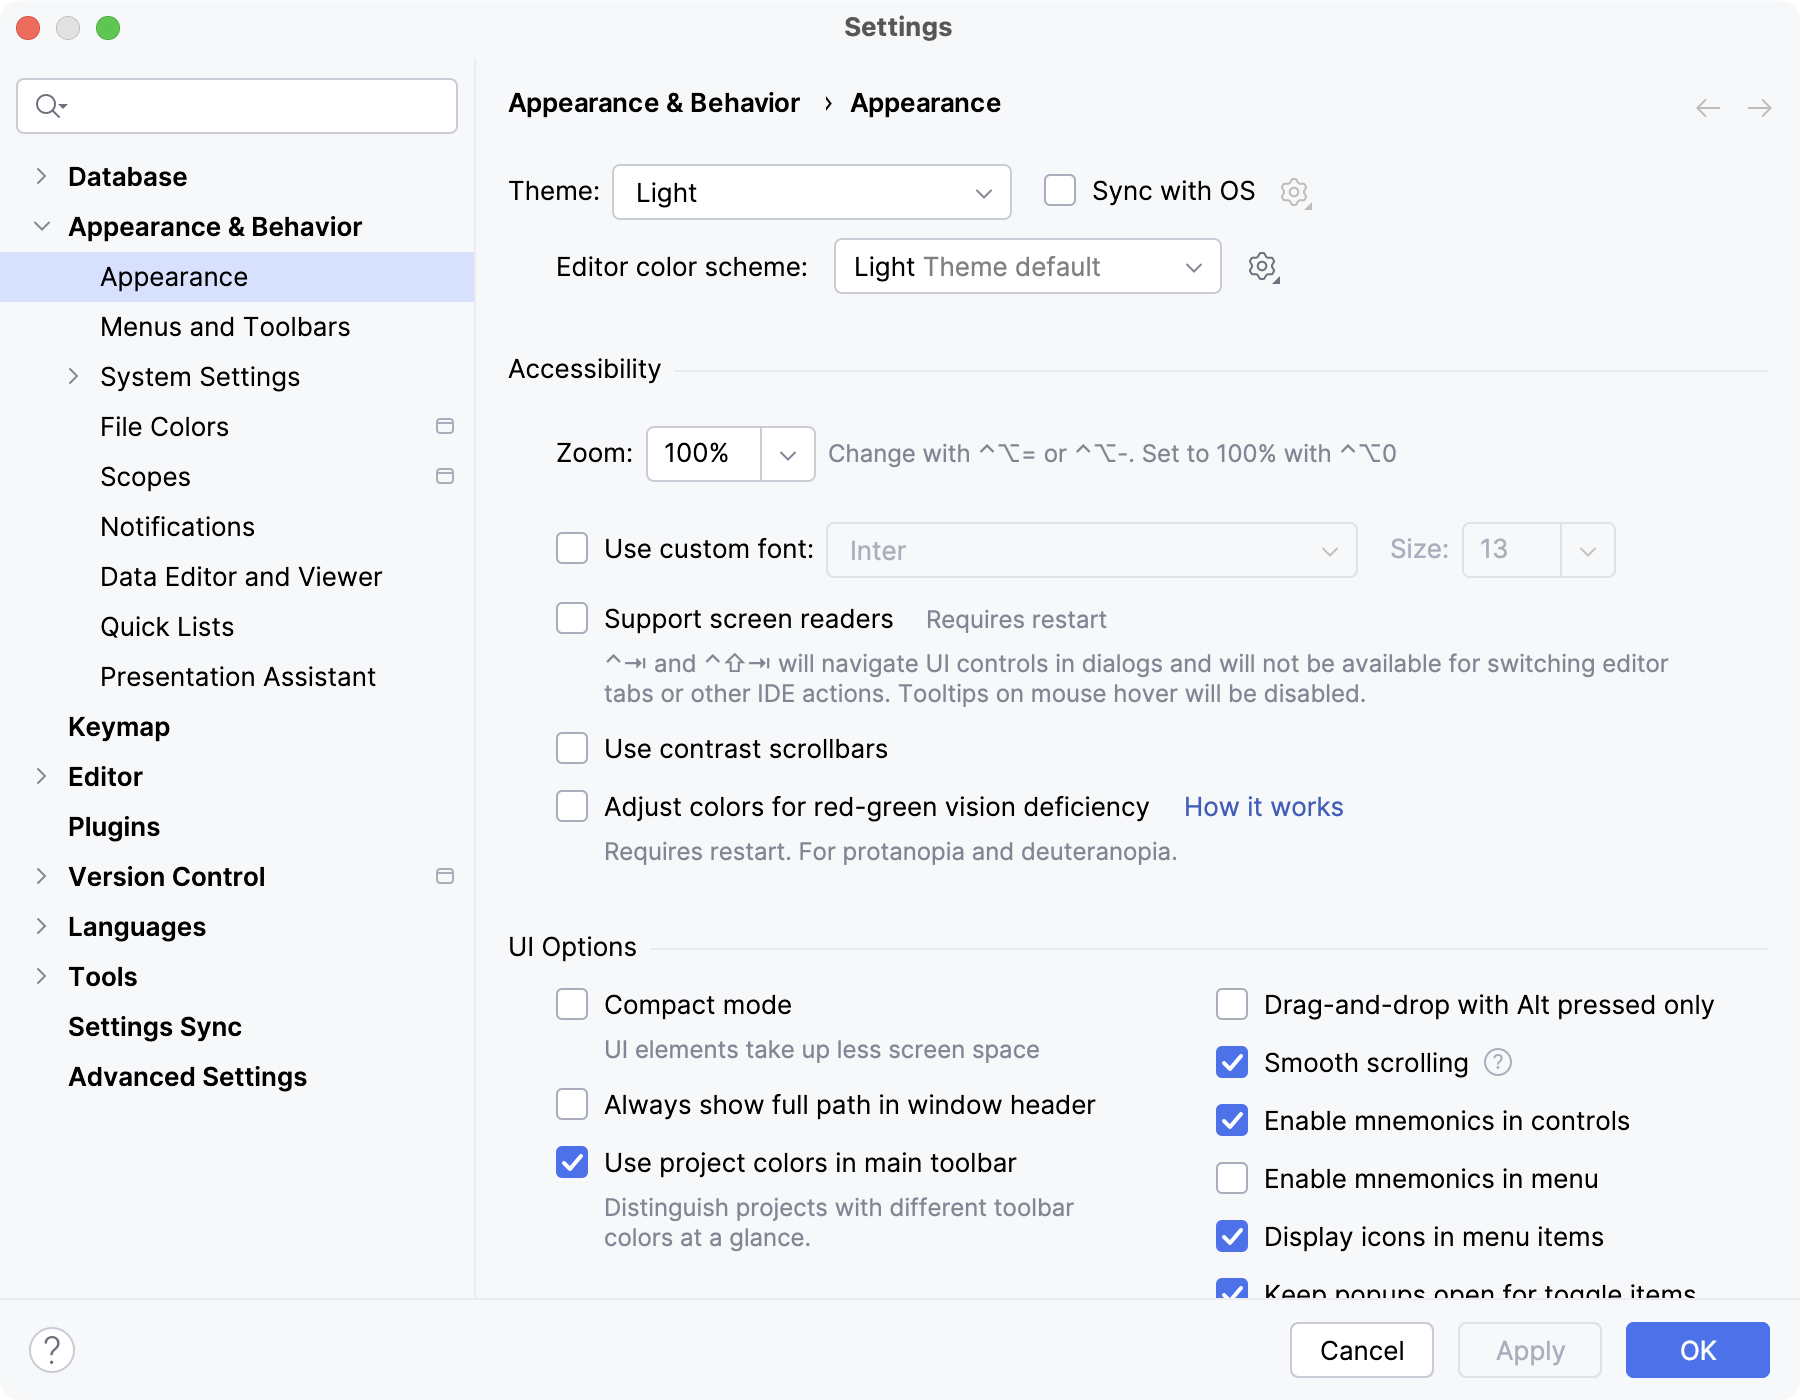The height and width of the screenshot is (1400, 1800).
Task: Click the forward navigation arrow at top right
Action: 1759,108
